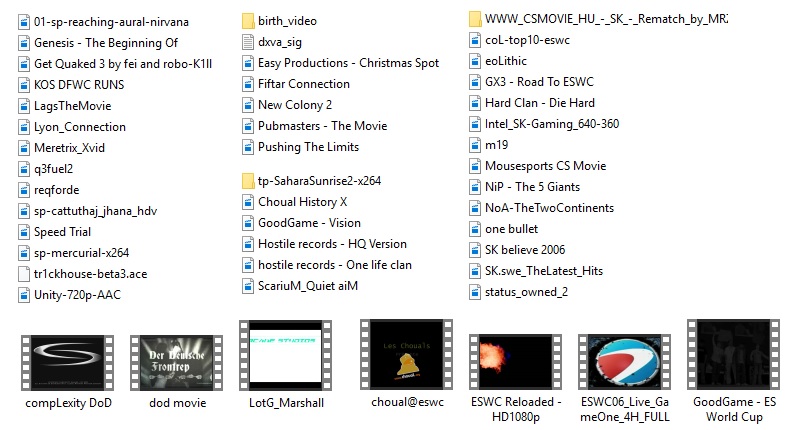Click the LagsTheMovie file icon
Screen dimensions: 810x430
[24, 106]
